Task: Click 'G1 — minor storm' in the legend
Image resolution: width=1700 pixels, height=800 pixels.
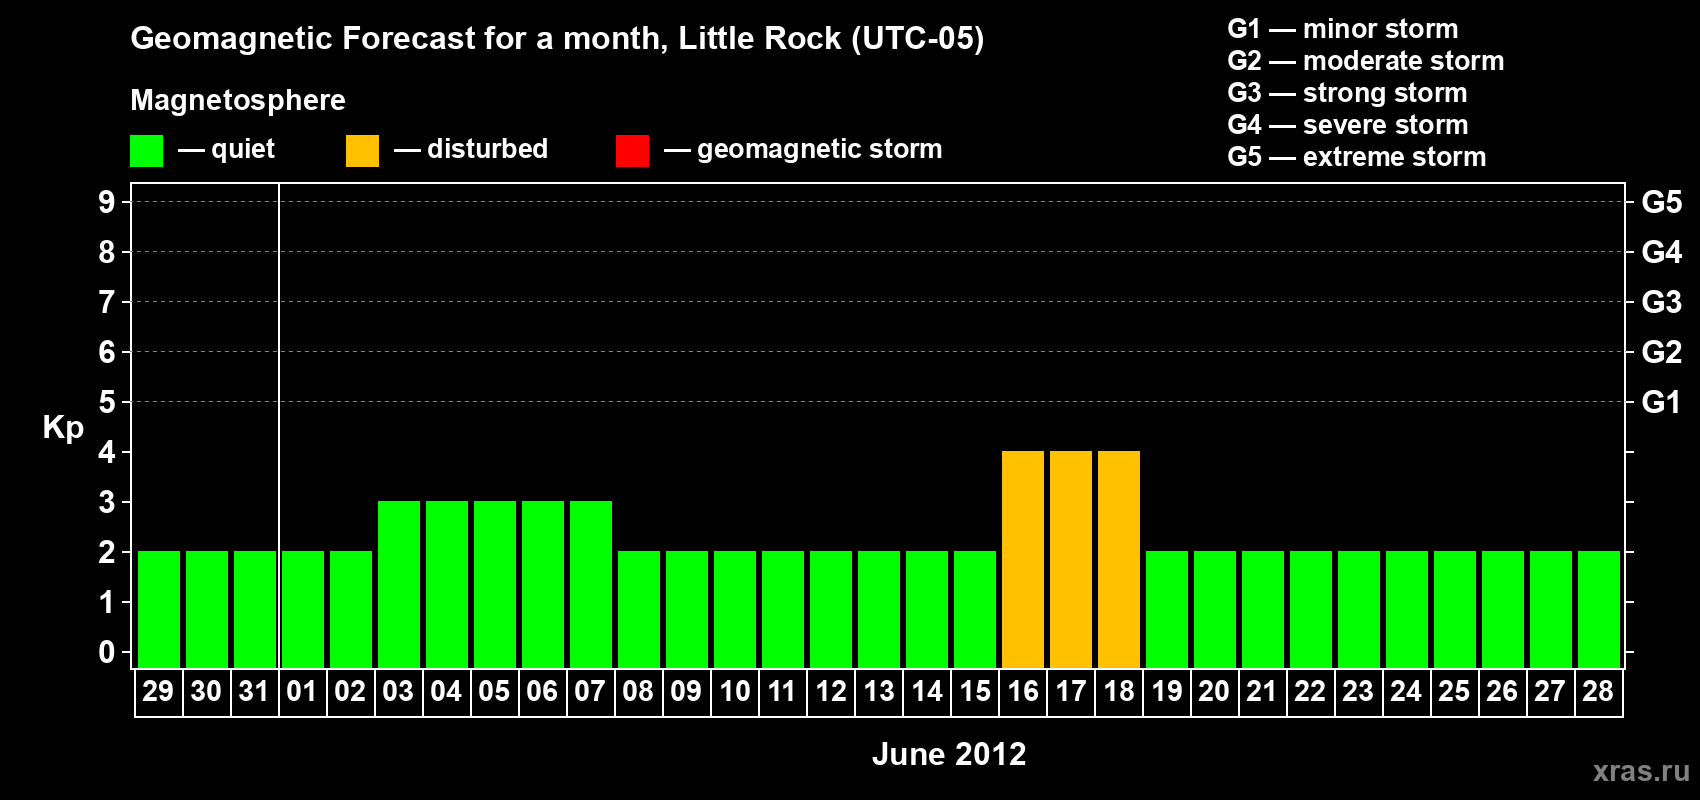Action: pyautogui.click(x=1343, y=29)
